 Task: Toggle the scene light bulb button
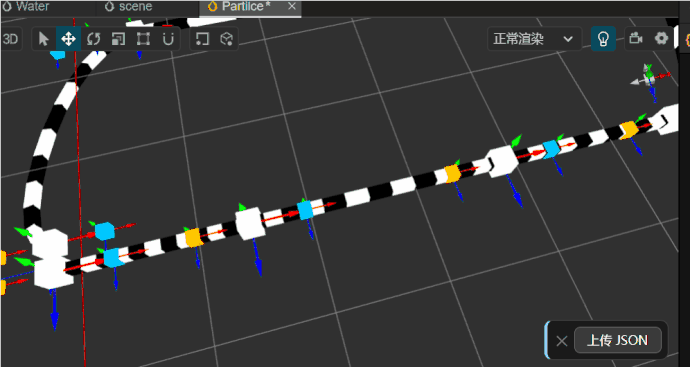(x=603, y=39)
